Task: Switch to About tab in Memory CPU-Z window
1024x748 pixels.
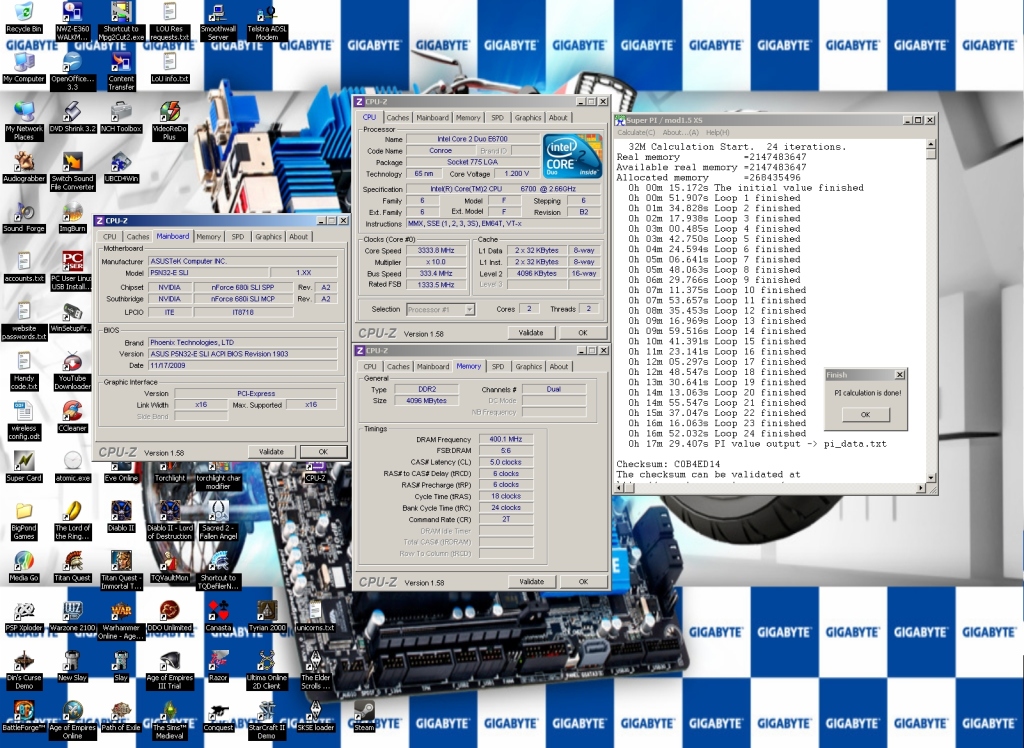Action: click(x=558, y=366)
